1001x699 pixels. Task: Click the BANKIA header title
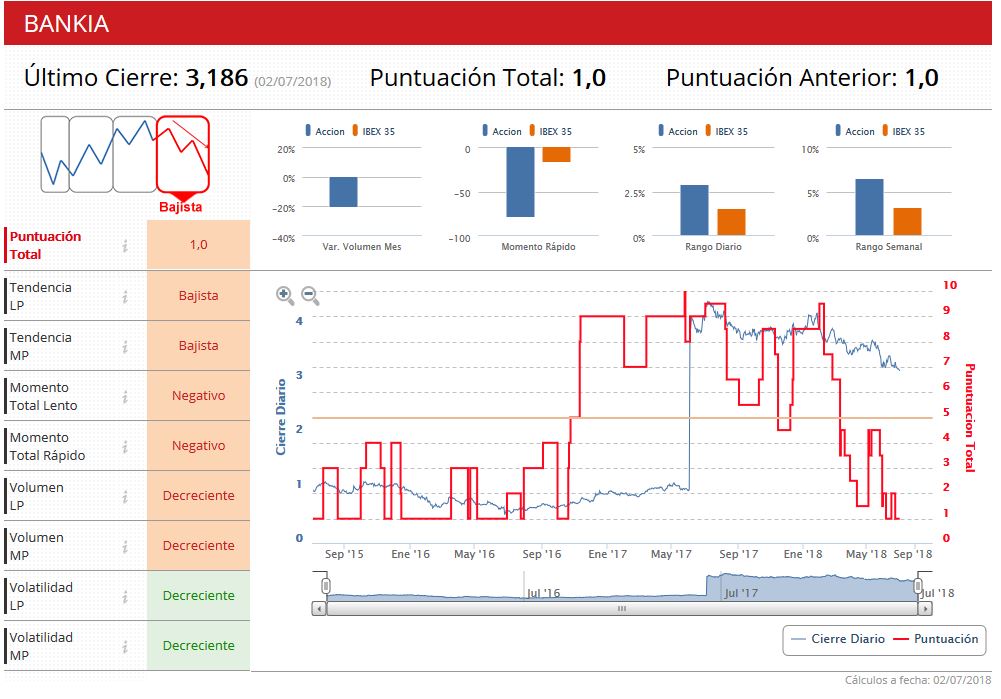tap(66, 24)
